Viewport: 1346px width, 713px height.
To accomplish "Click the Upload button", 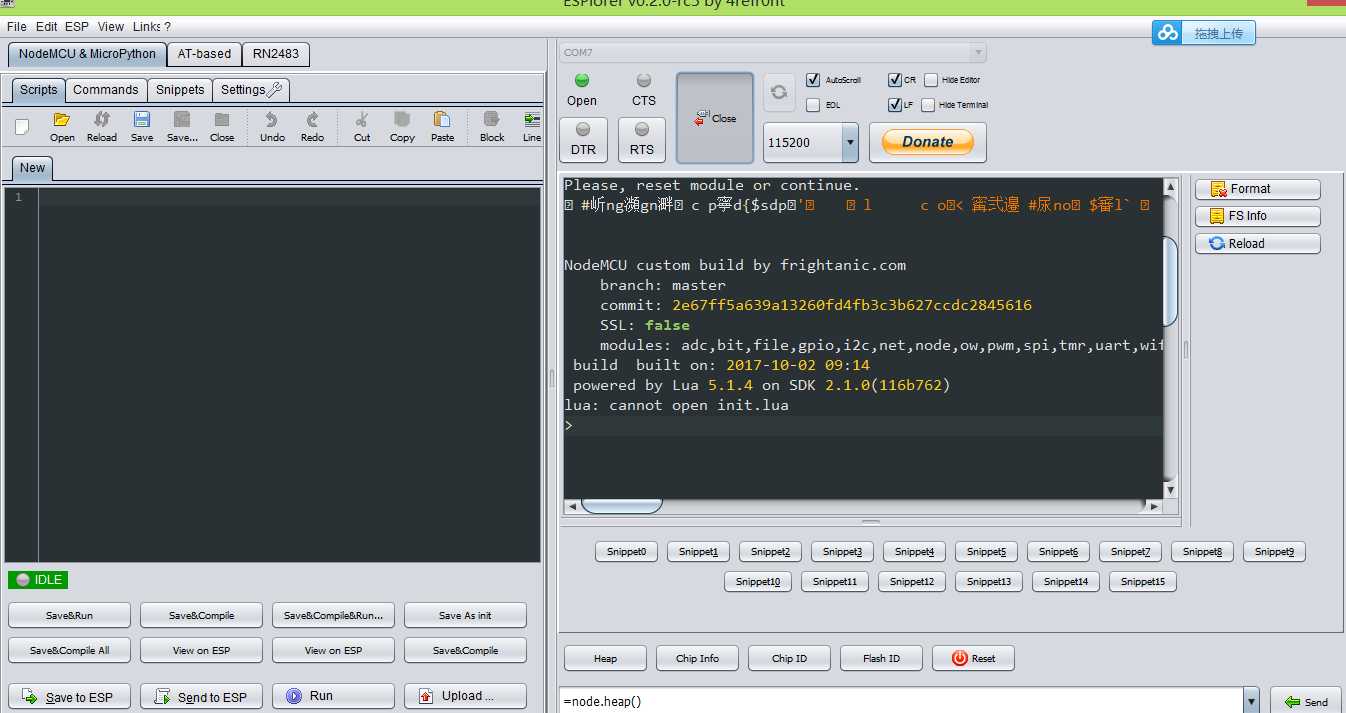I will click(465, 697).
